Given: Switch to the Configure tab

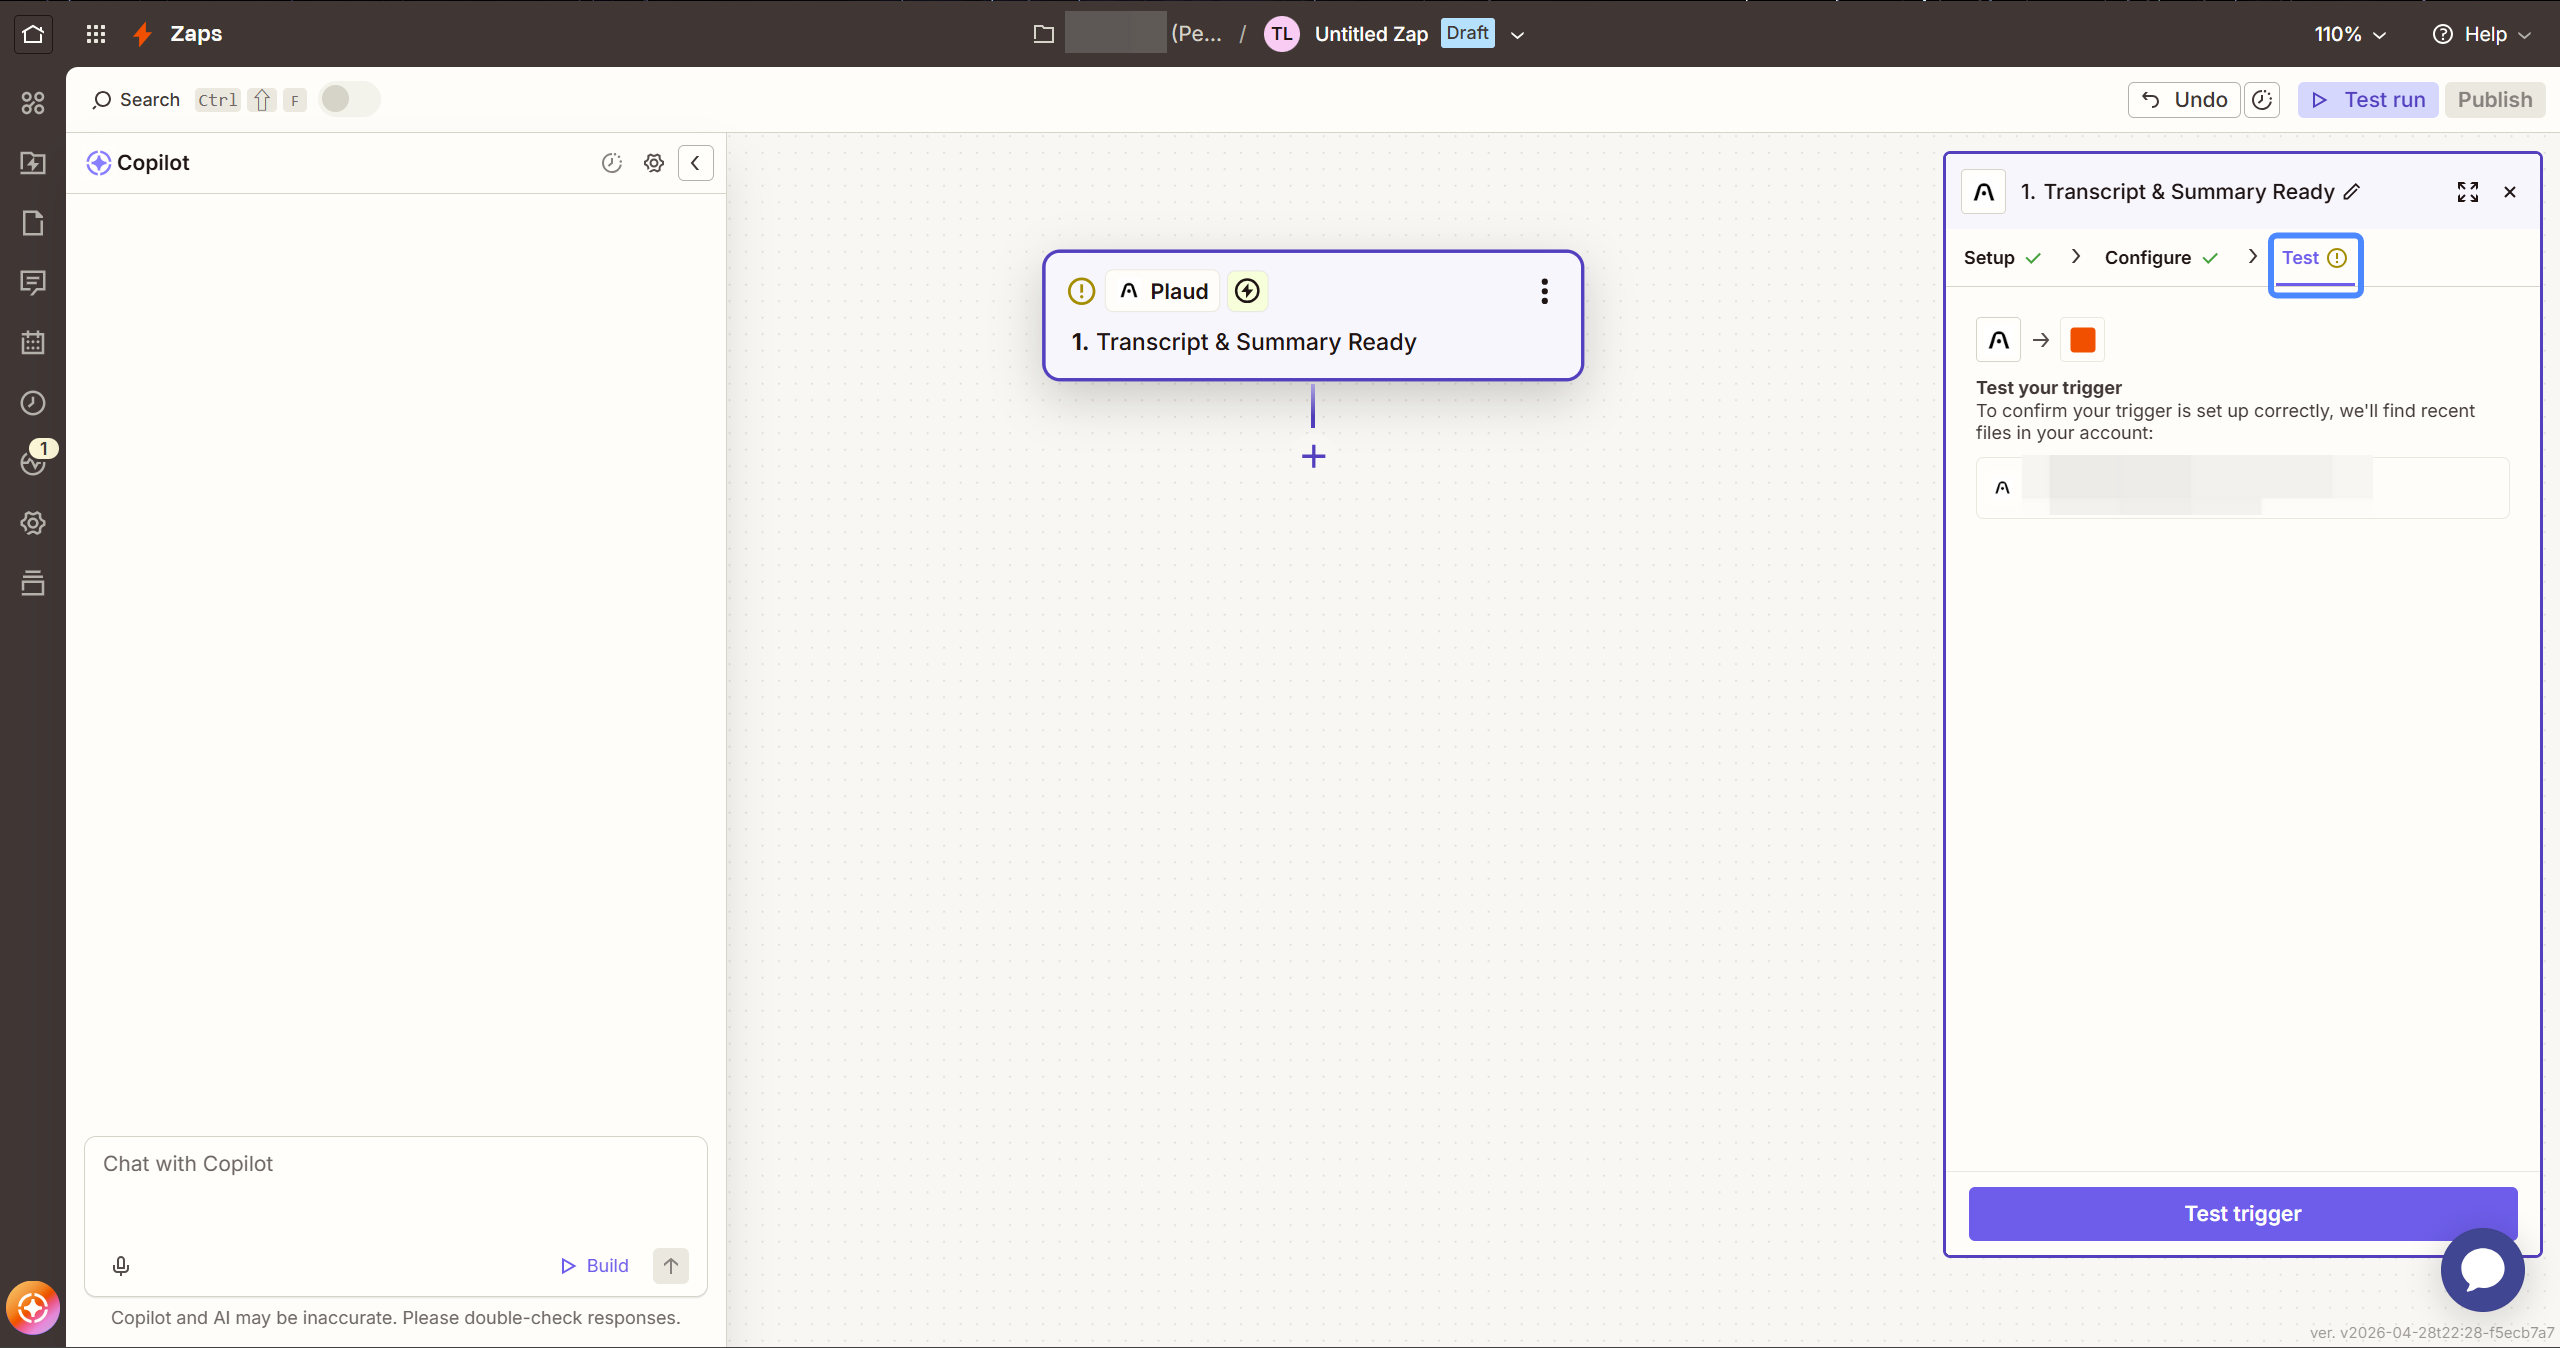Looking at the screenshot, I should pos(2161,258).
